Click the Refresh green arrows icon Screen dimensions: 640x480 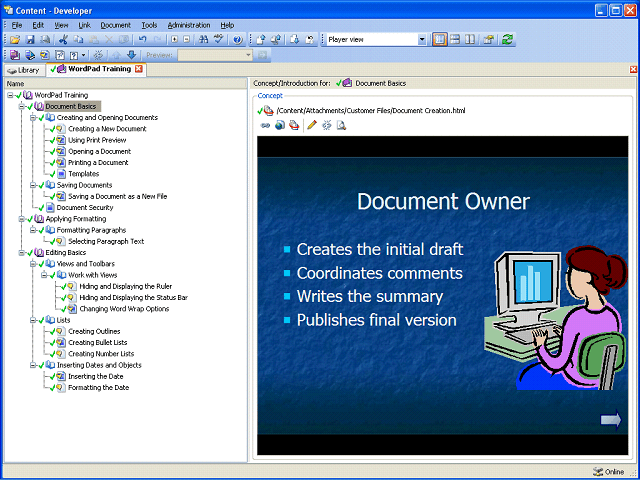[x=507, y=40]
